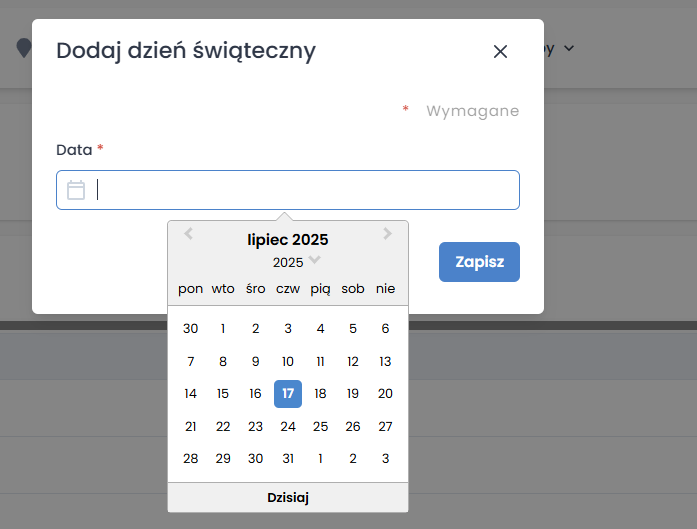This screenshot has width=697, height=529.
Task: Choose day 31 in the calendar
Action: [288, 459]
